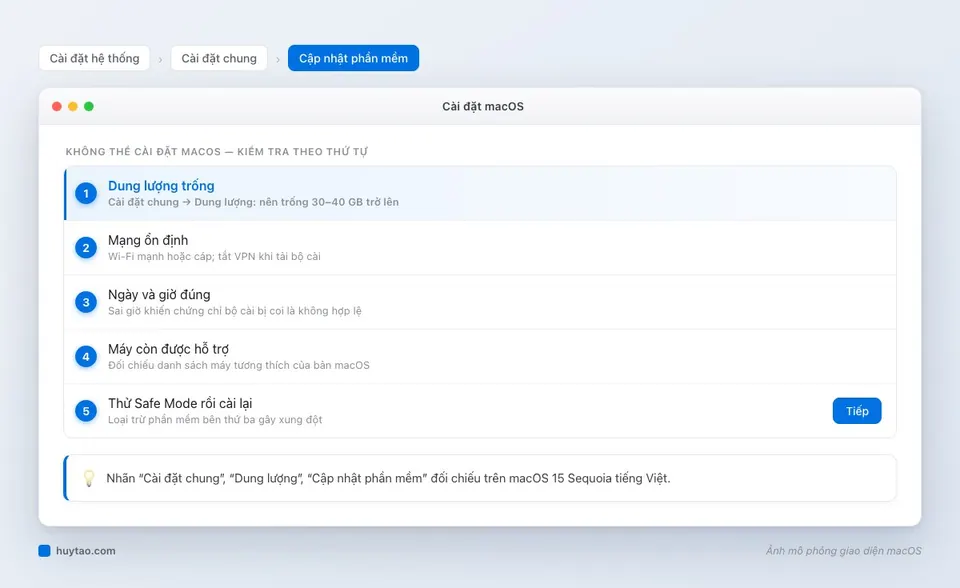Click the Cài đặt macOS window title
960x588 pixels.
click(483, 107)
